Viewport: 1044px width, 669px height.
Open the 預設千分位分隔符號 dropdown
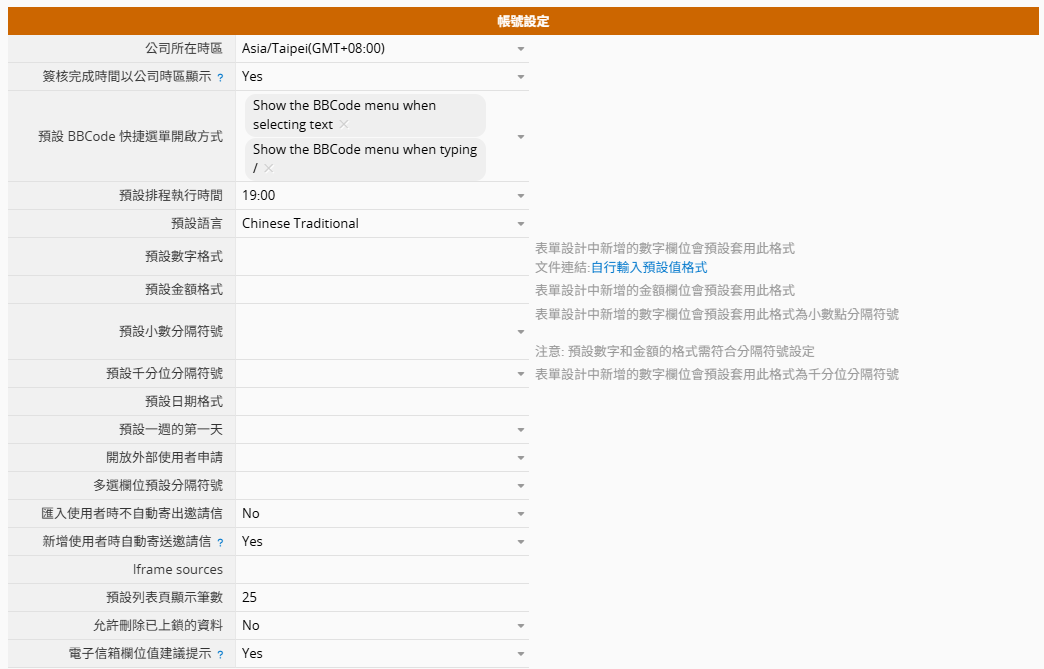tap(382, 374)
